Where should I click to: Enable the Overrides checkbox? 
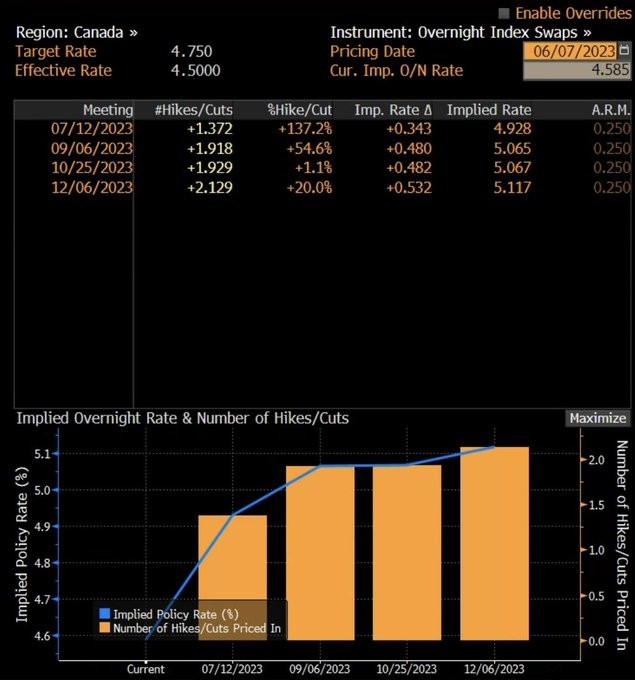point(504,13)
